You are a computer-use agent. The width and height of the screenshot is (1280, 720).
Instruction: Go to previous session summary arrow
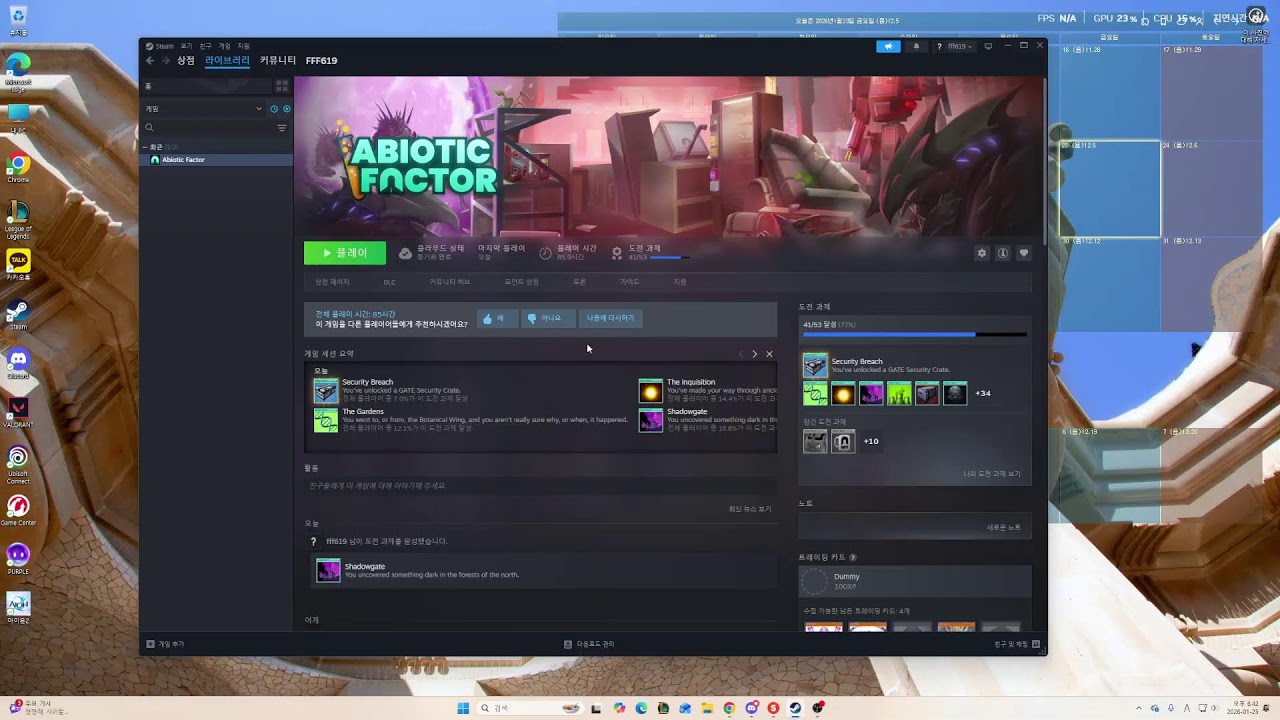click(741, 354)
